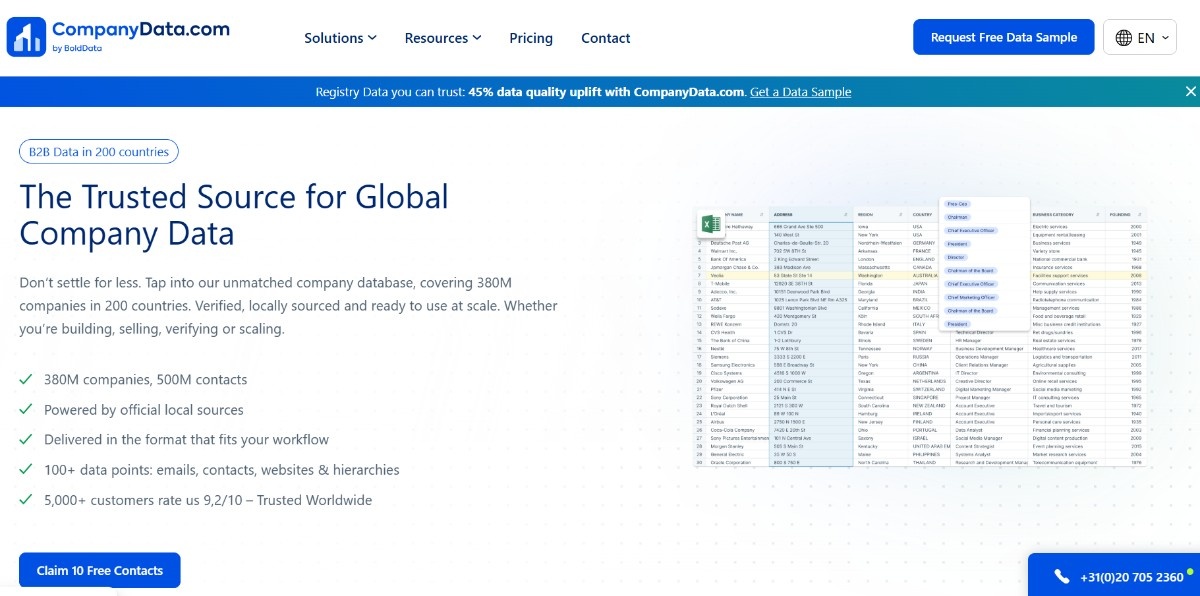Expand the Solutions dropdown menu
This screenshot has height=596, width=1200.
340,38
